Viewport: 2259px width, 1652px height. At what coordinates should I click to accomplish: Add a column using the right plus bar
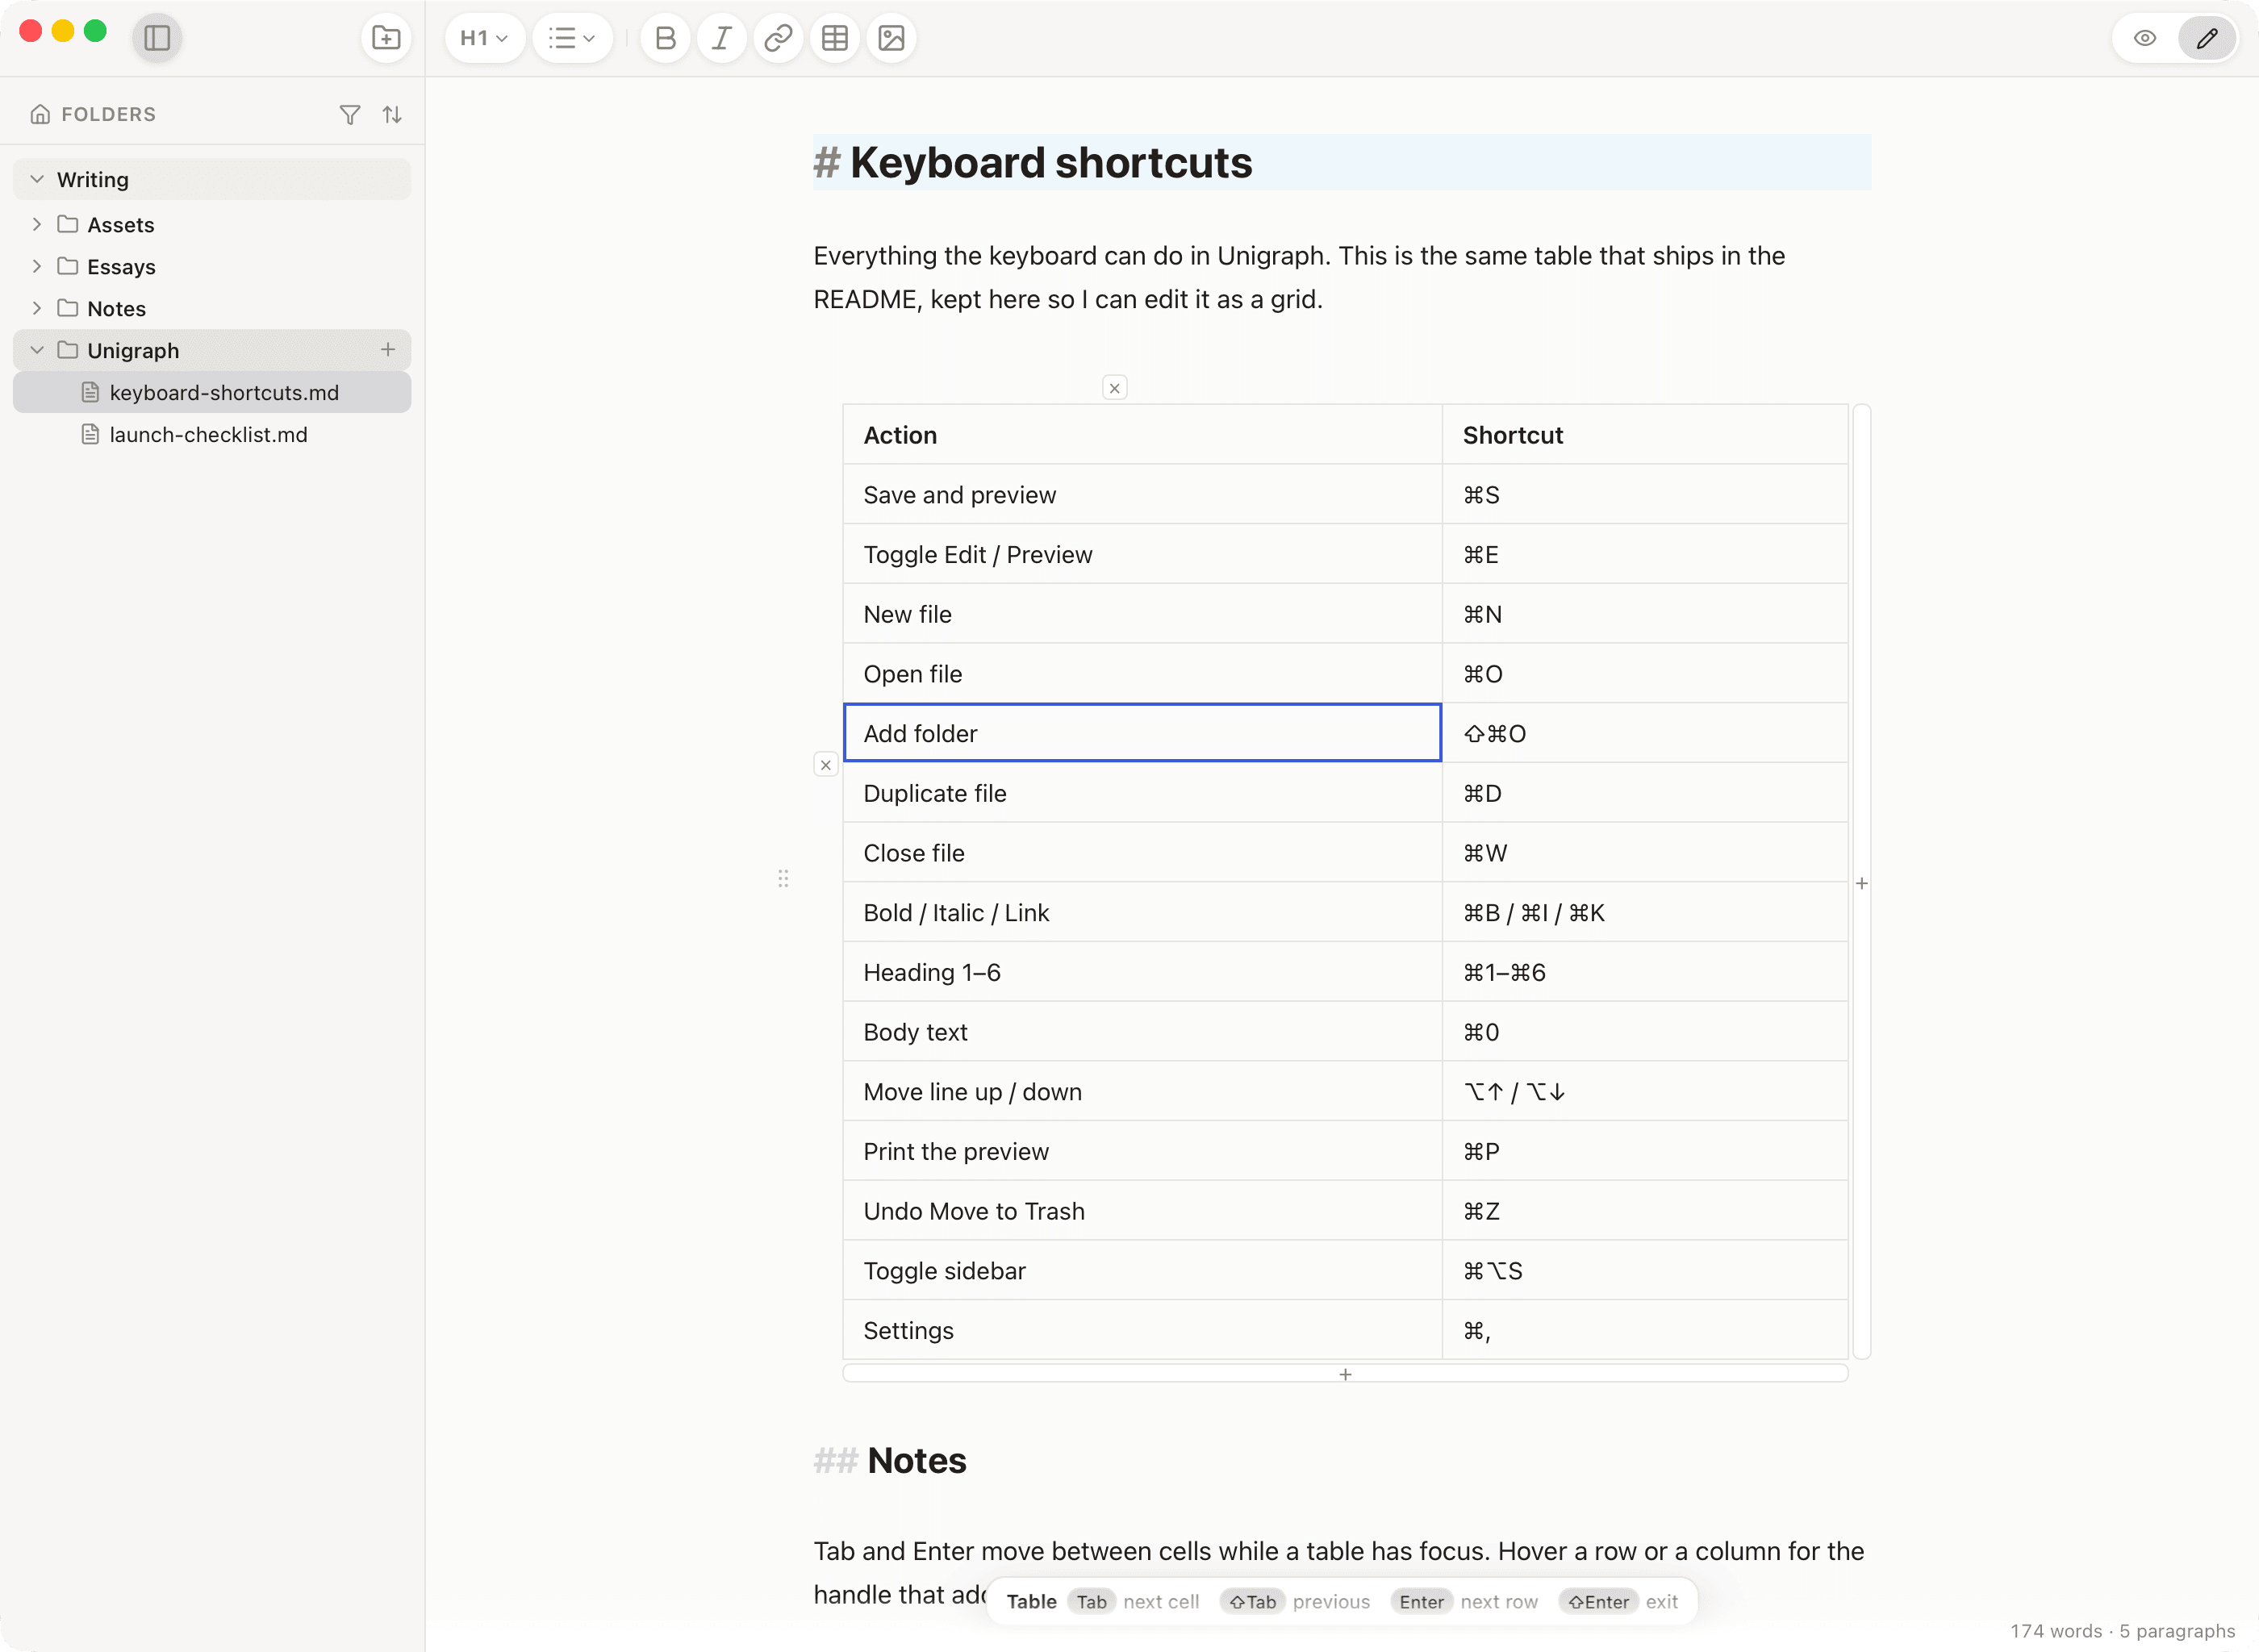[1862, 882]
